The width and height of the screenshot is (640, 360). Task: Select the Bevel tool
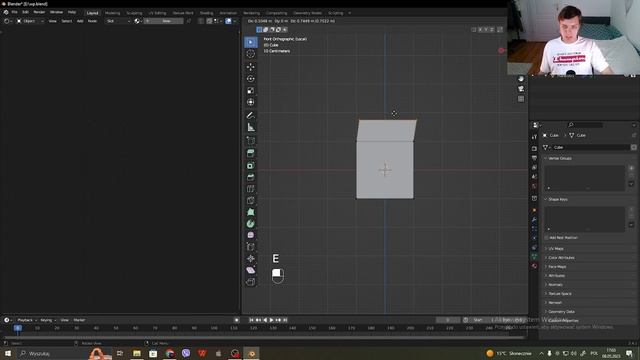251,177
